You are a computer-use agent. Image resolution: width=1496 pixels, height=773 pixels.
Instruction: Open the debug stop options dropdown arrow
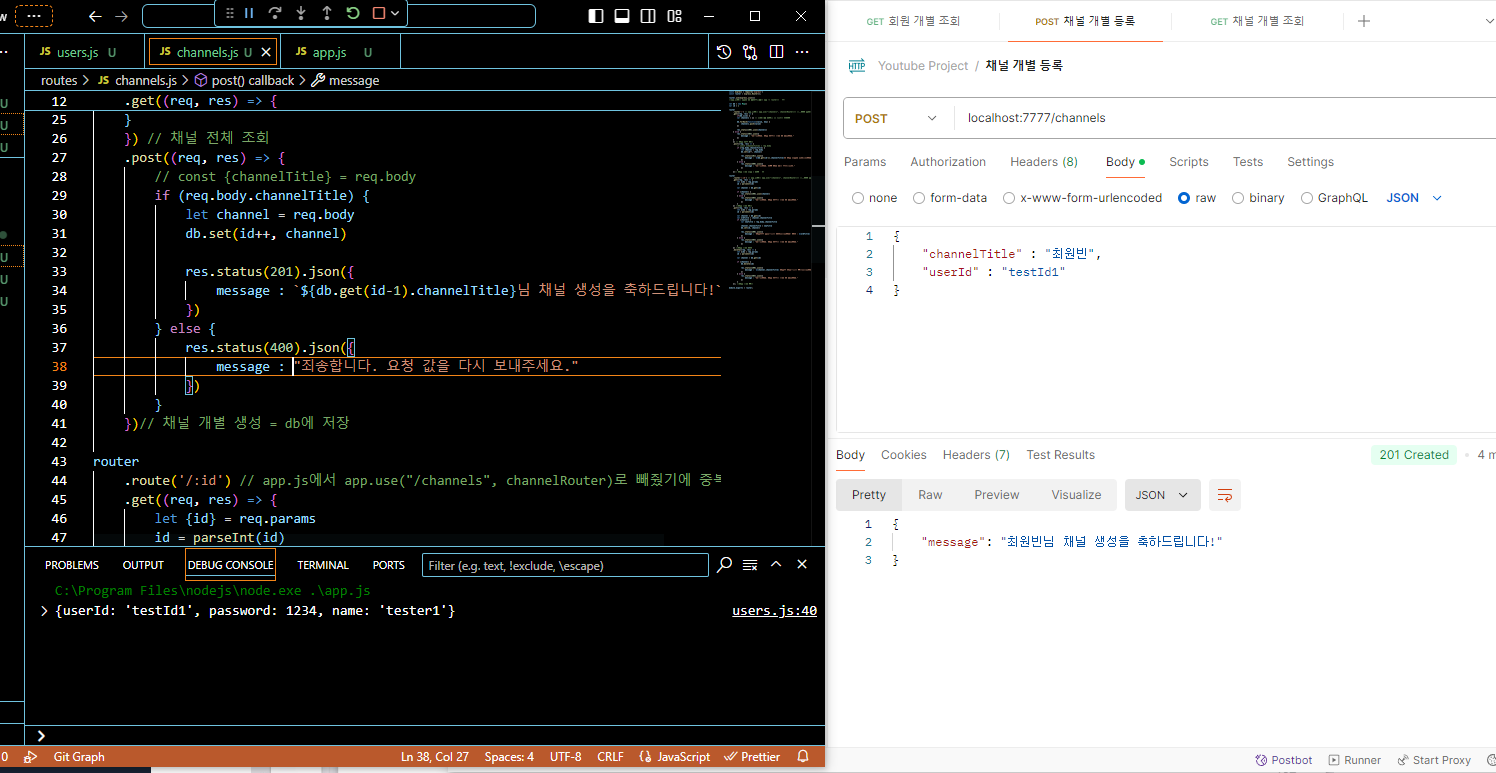(395, 13)
